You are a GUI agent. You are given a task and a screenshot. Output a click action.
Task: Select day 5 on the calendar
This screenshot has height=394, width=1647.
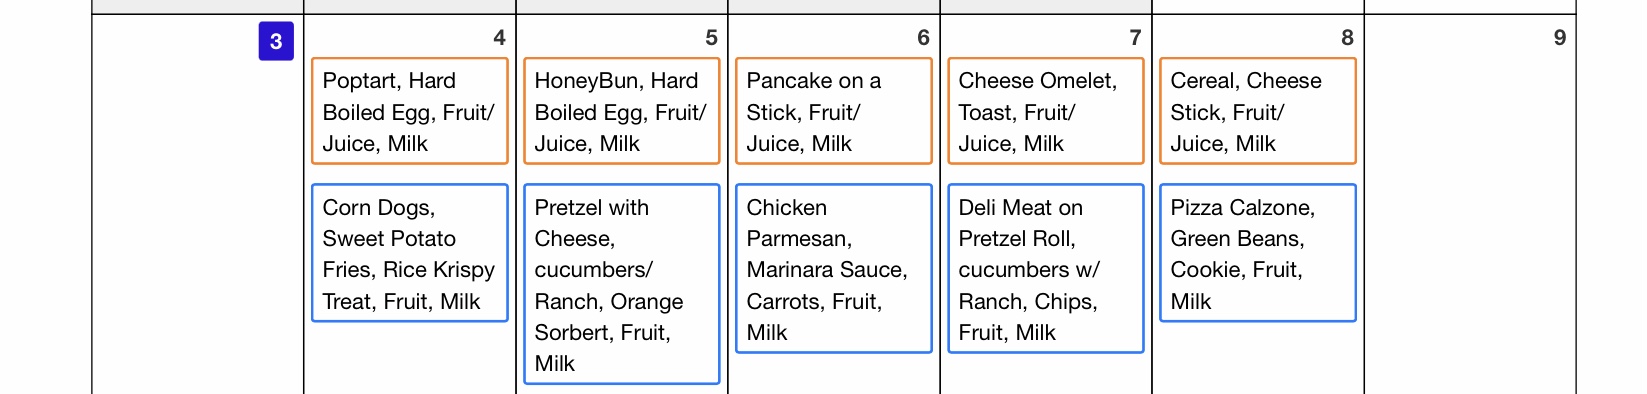711,38
